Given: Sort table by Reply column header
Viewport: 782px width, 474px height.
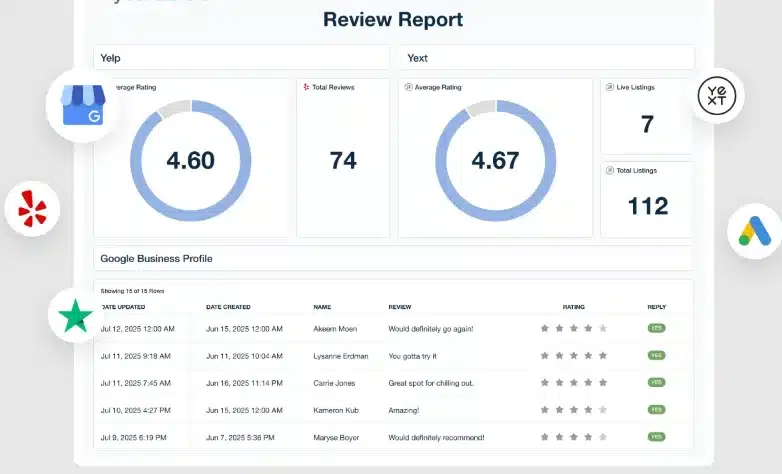Looking at the screenshot, I should [x=657, y=307].
